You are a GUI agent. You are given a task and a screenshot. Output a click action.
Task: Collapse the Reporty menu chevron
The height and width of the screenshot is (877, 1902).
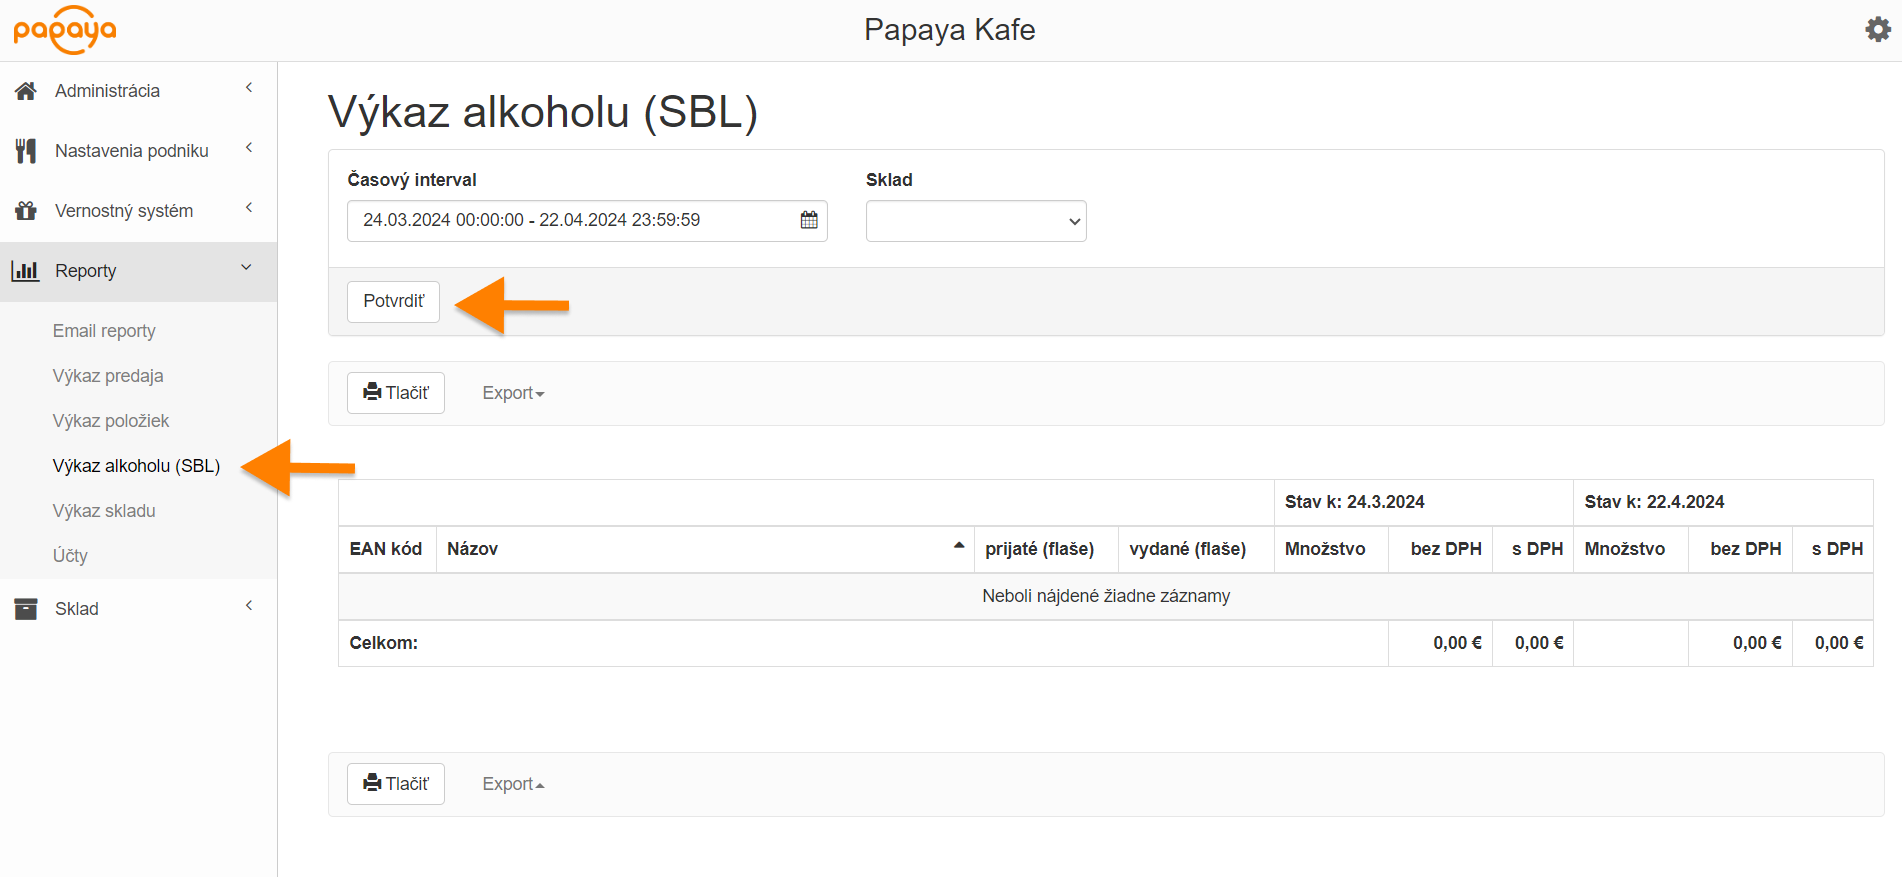click(247, 268)
